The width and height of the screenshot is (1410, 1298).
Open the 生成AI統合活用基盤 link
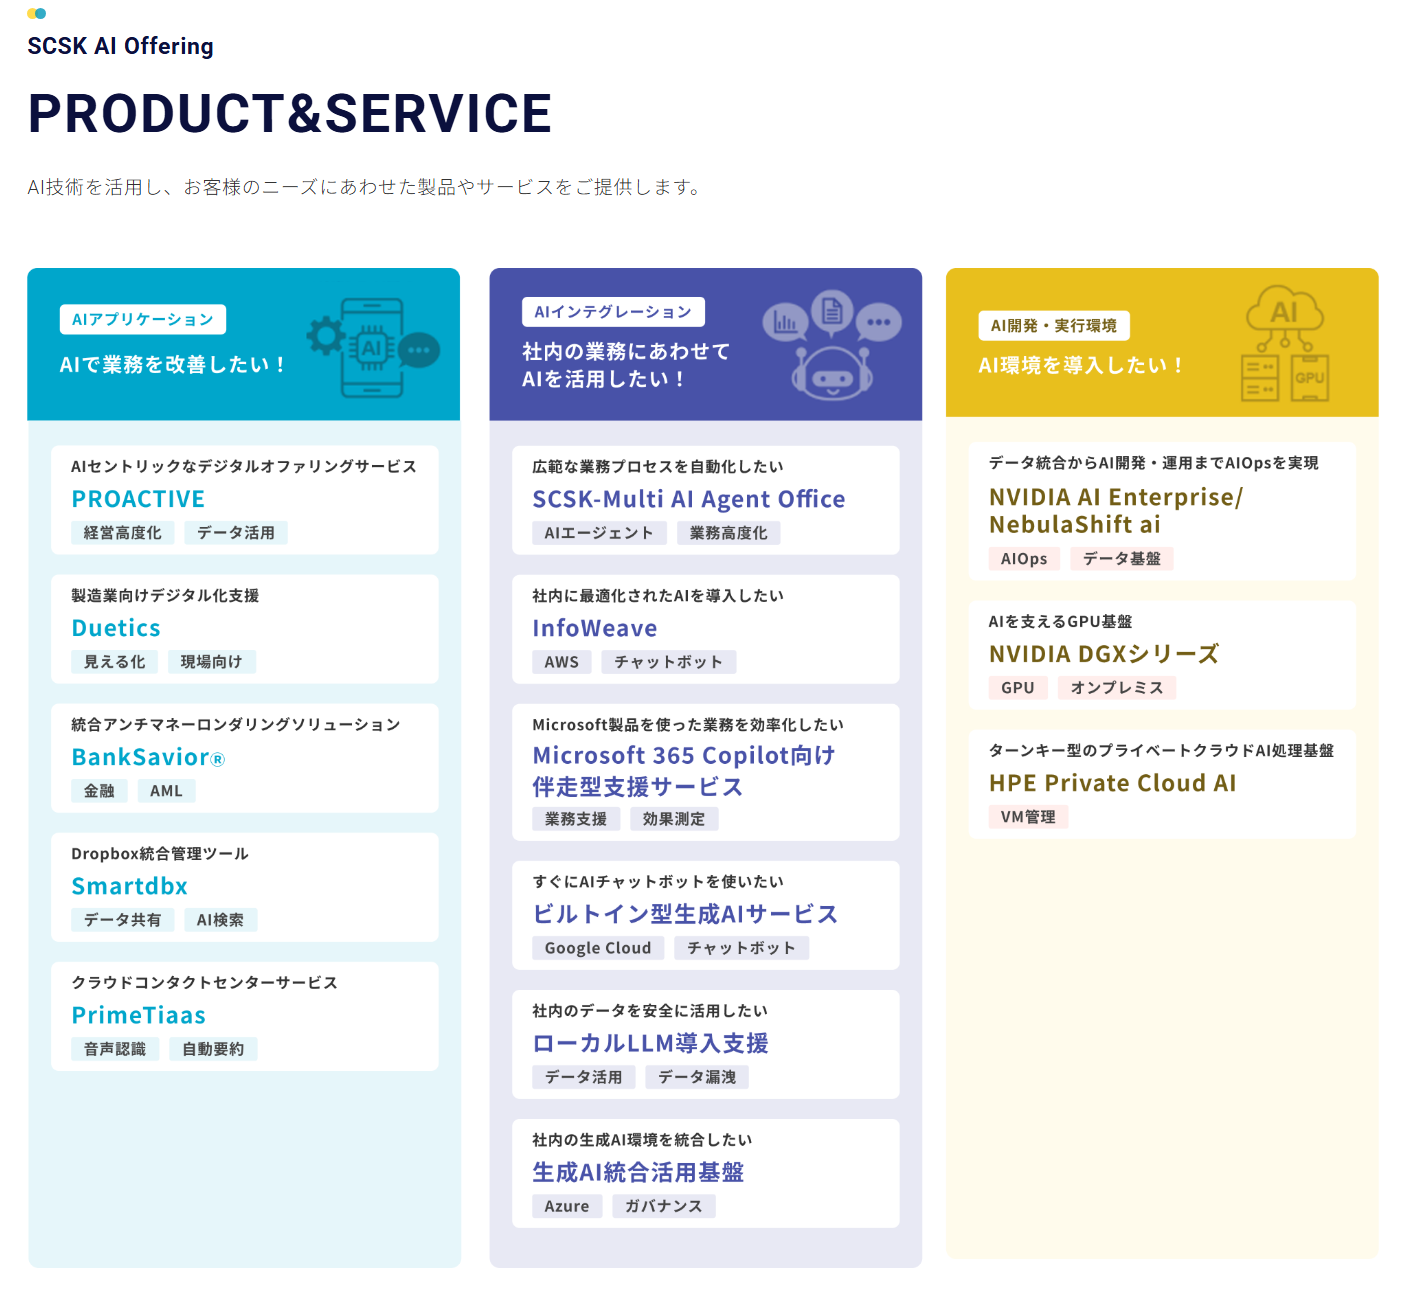click(638, 1172)
